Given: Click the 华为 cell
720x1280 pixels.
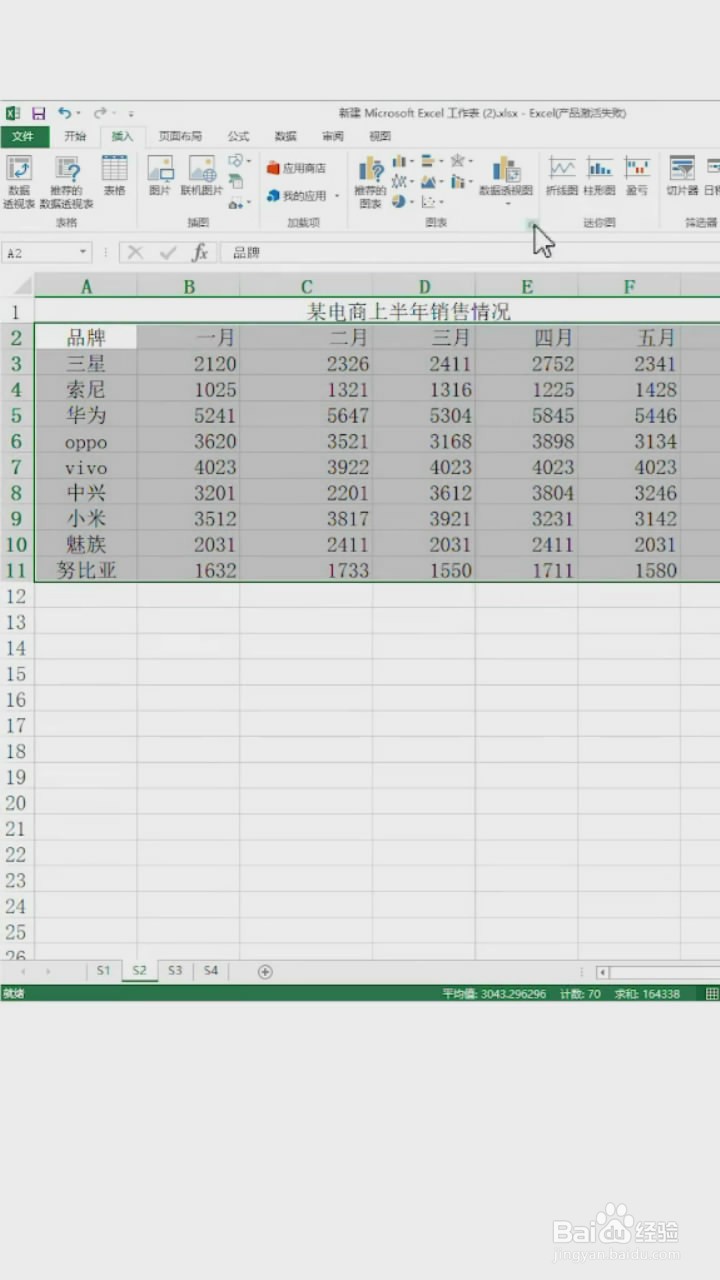Looking at the screenshot, I should (x=86, y=415).
